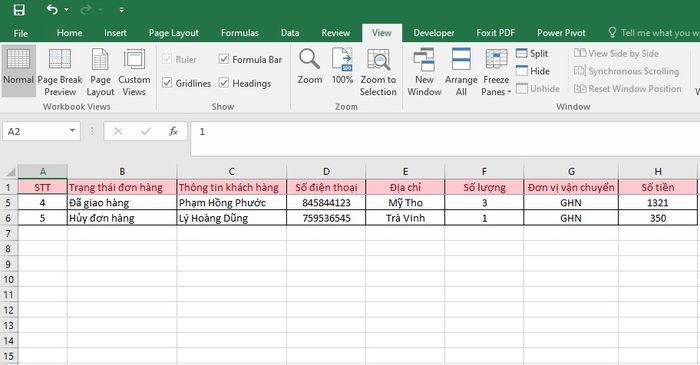Click cell 'Phạm Hồng Phước'
Screen dimensions: 700x365
pyautogui.click(x=232, y=203)
